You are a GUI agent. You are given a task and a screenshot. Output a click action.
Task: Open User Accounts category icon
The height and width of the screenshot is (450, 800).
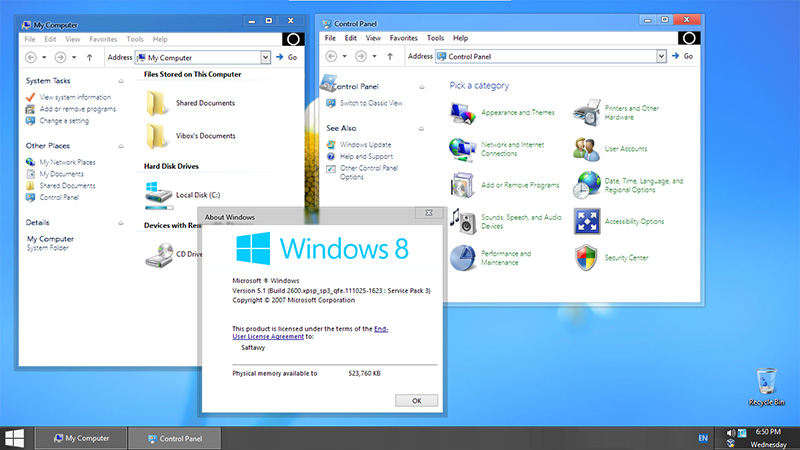586,149
